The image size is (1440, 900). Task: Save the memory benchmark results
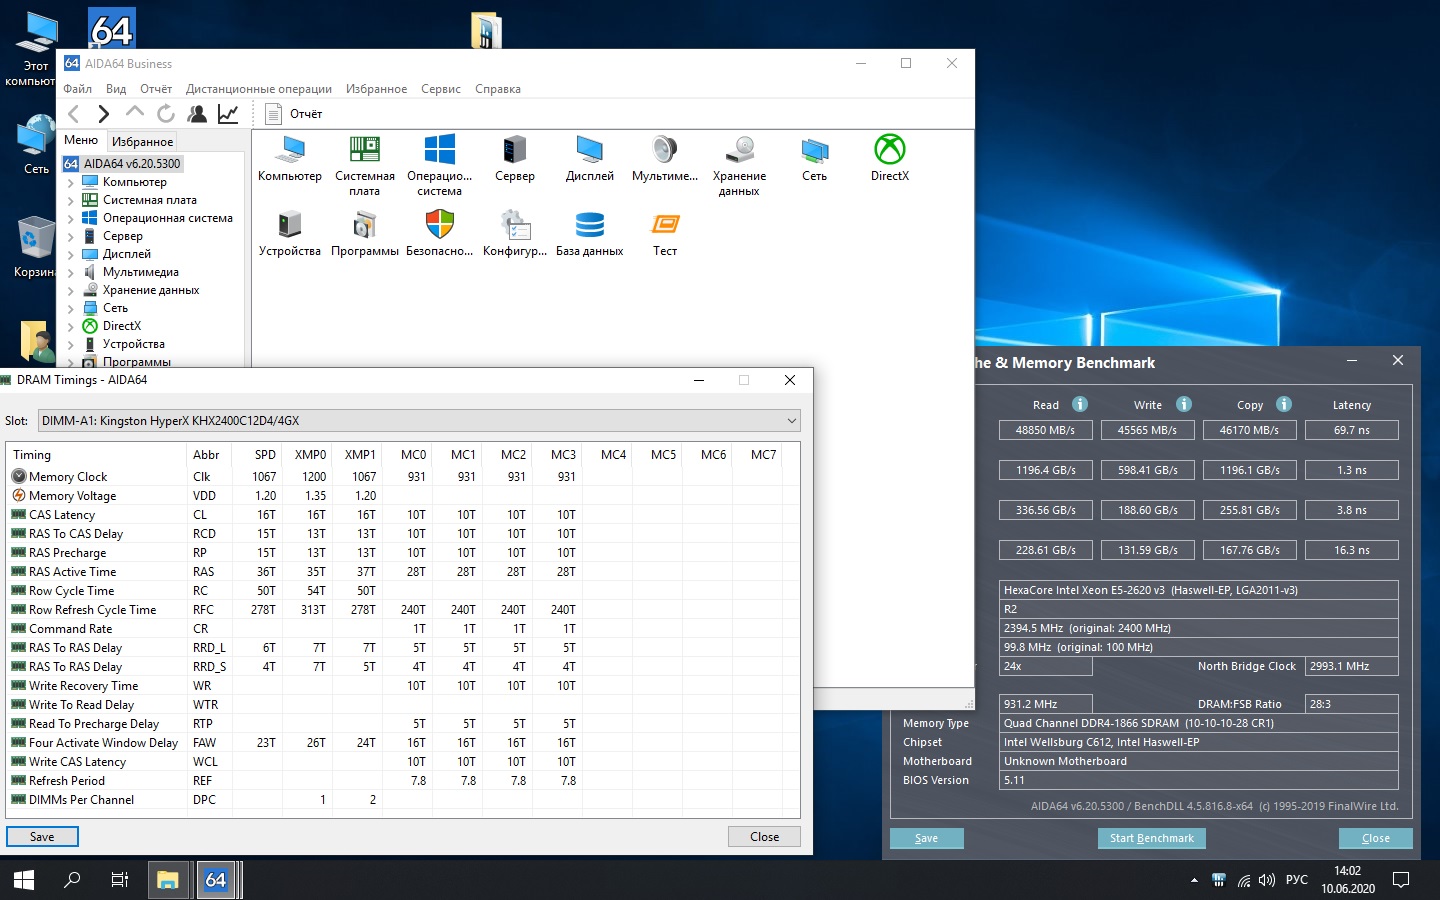point(926,838)
